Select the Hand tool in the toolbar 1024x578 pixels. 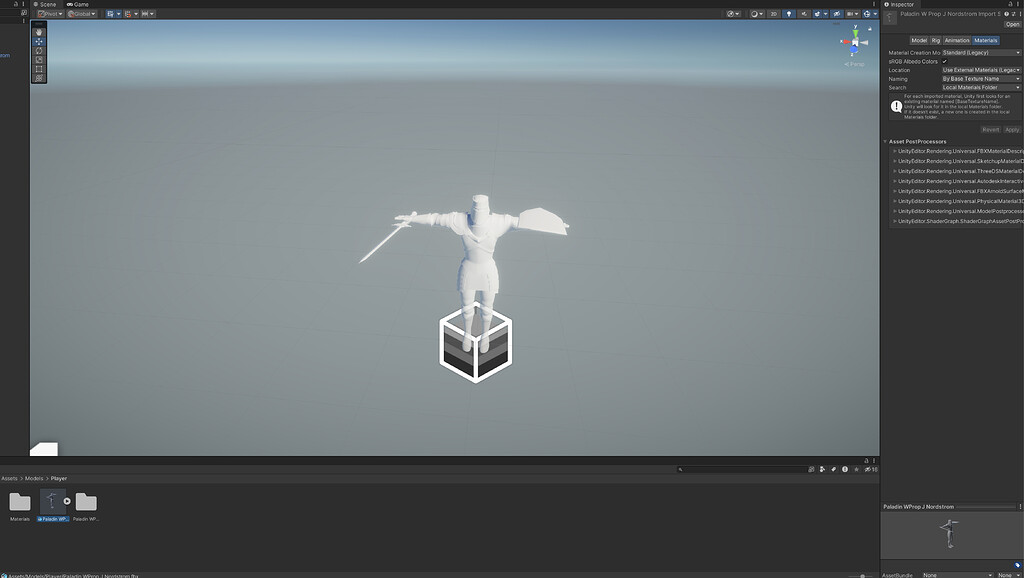point(39,32)
